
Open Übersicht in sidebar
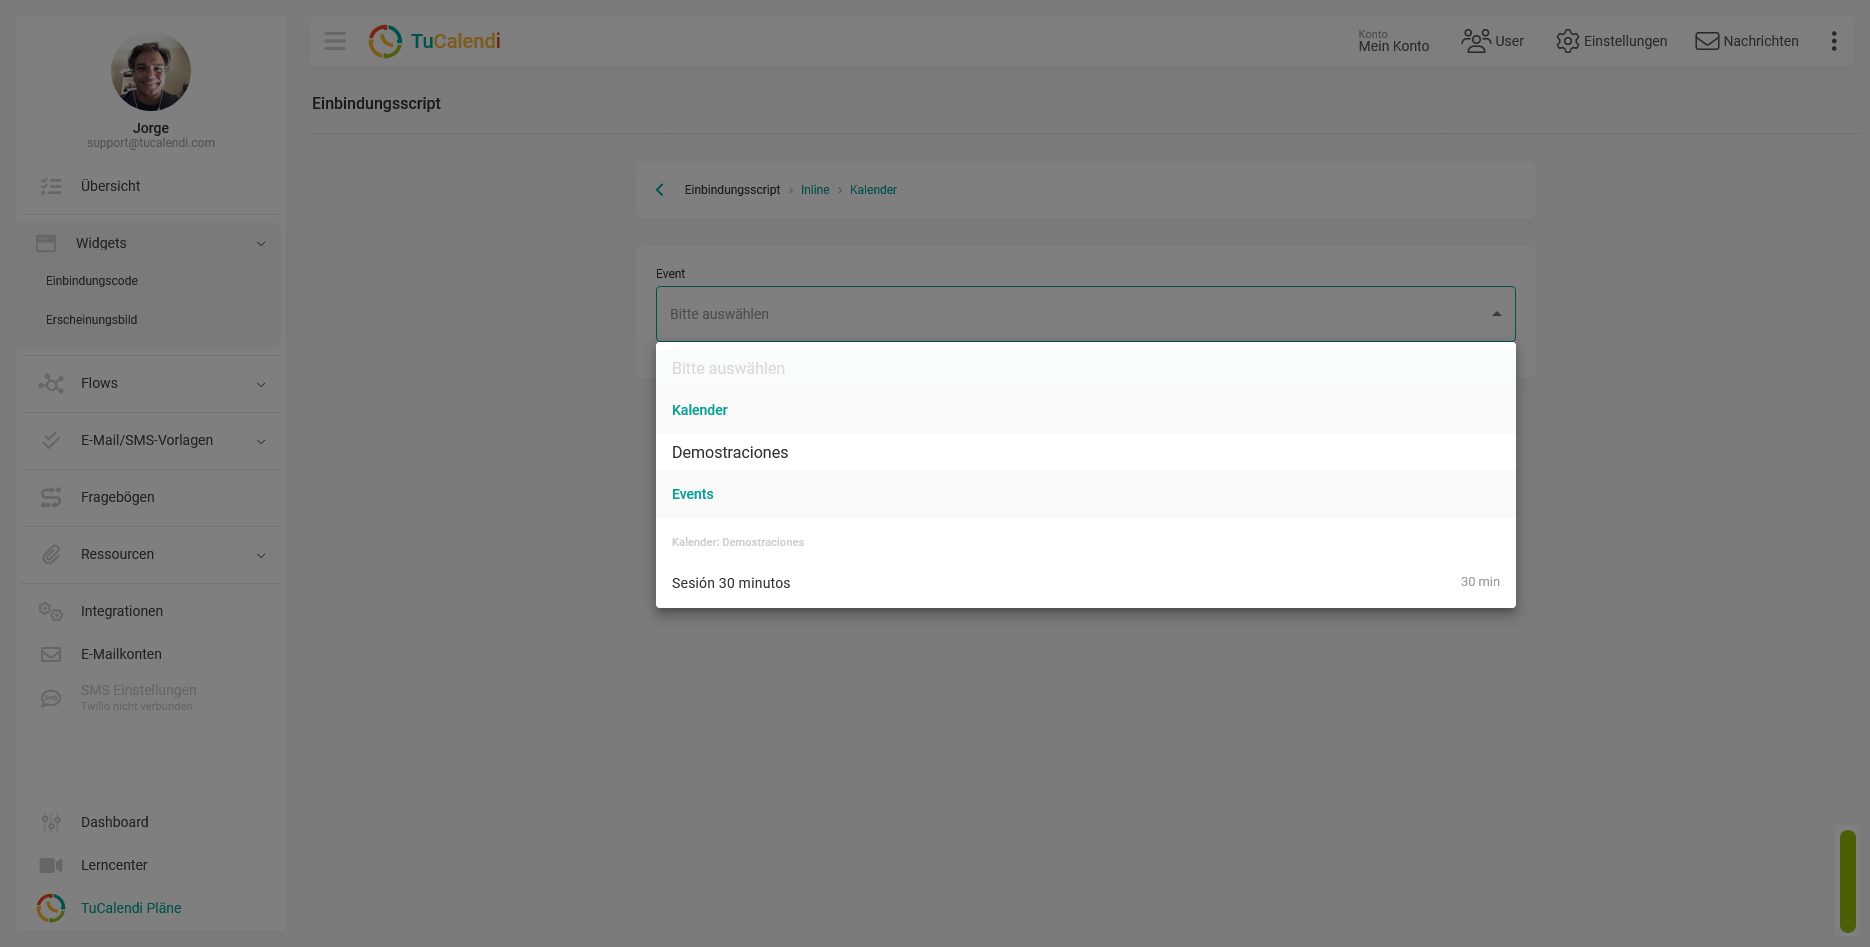click(x=111, y=186)
